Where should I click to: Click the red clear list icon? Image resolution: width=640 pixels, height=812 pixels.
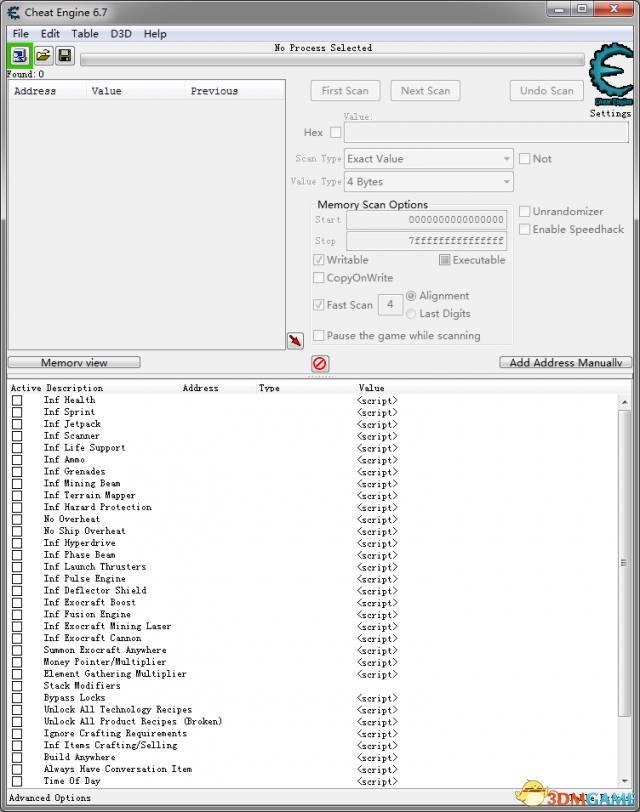point(320,364)
